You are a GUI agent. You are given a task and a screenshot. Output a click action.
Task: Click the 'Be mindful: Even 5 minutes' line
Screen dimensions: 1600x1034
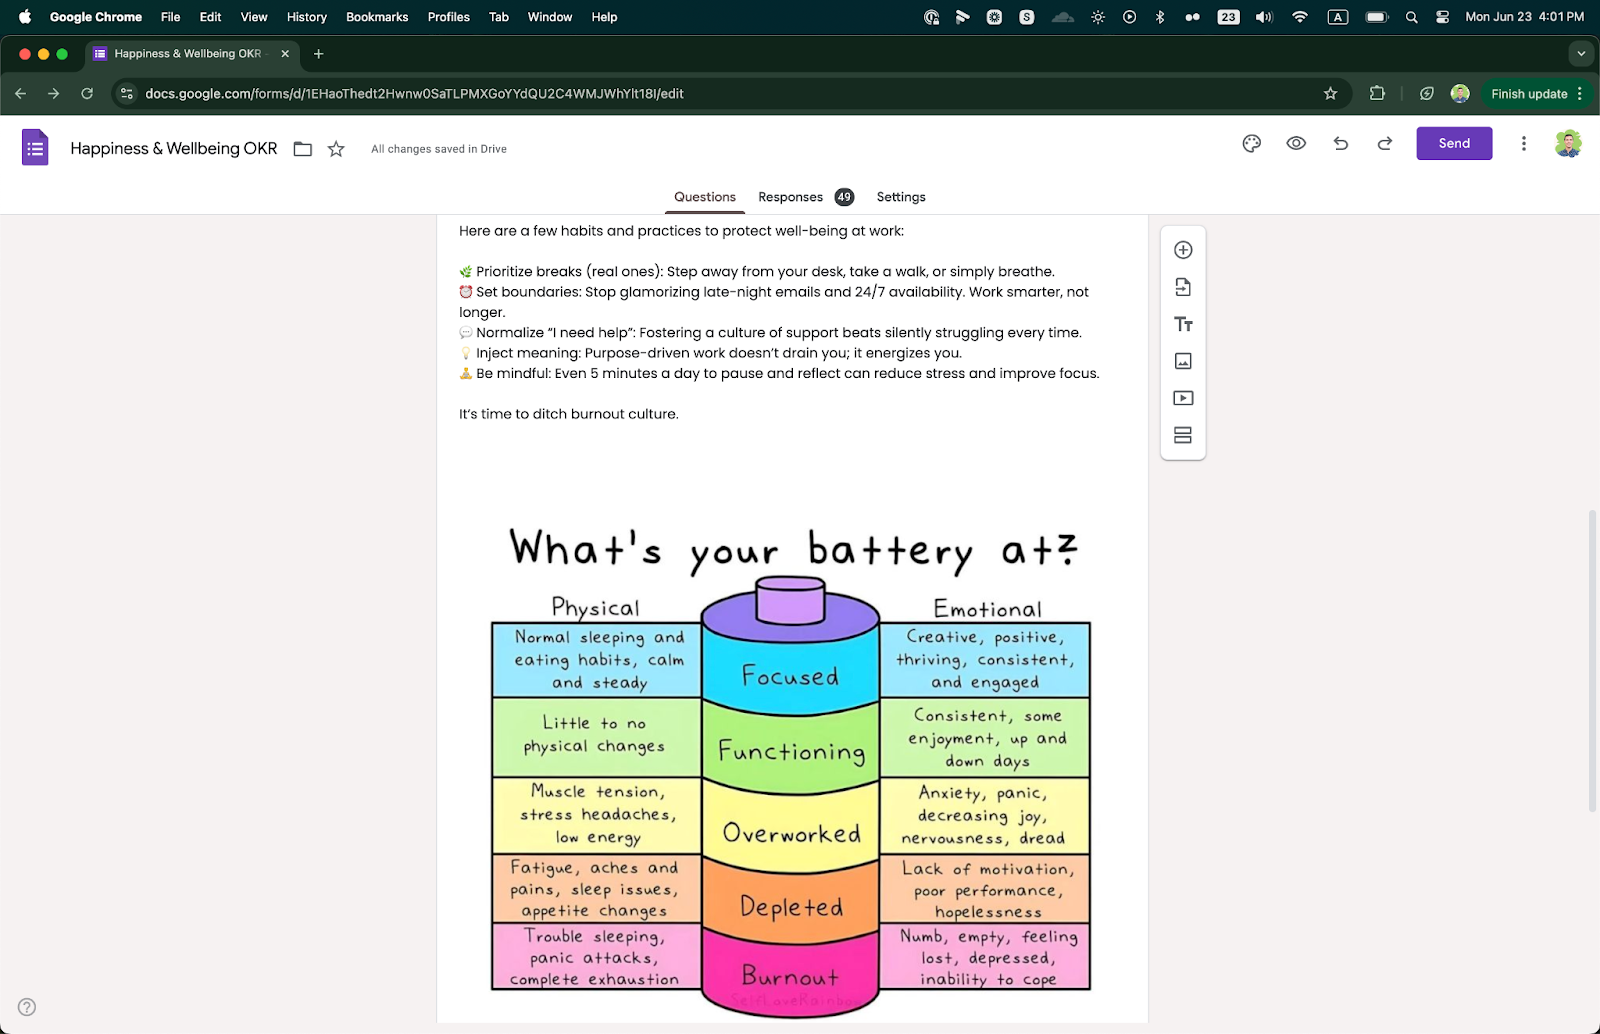(779, 374)
